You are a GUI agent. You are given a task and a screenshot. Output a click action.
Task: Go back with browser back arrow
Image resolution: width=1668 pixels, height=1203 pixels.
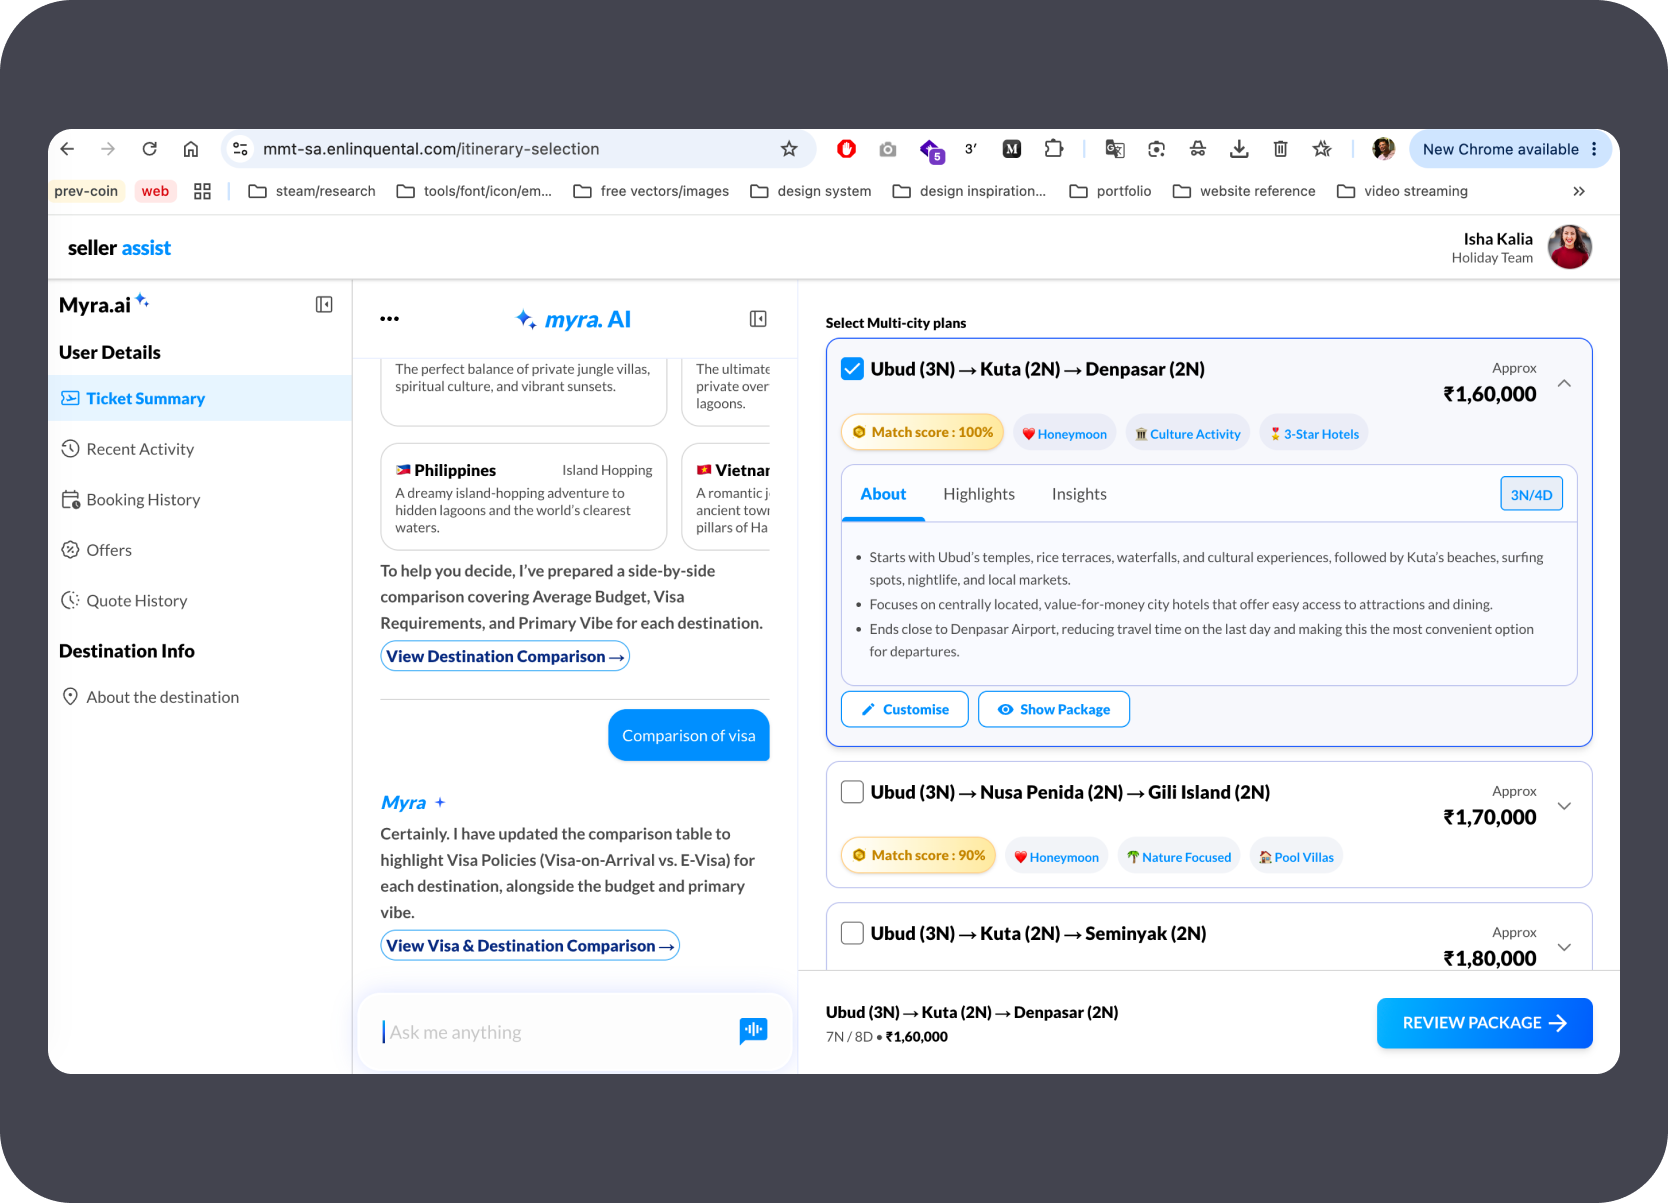pyautogui.click(x=67, y=149)
